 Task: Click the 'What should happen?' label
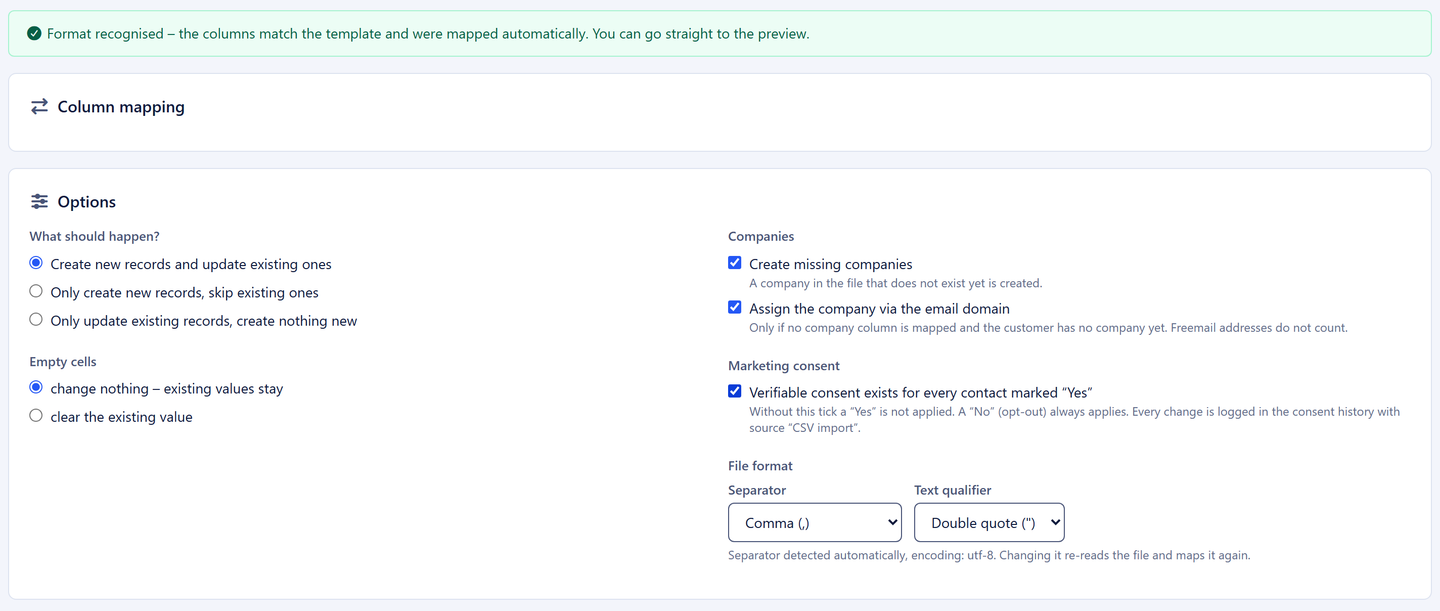pyautogui.click(x=94, y=237)
